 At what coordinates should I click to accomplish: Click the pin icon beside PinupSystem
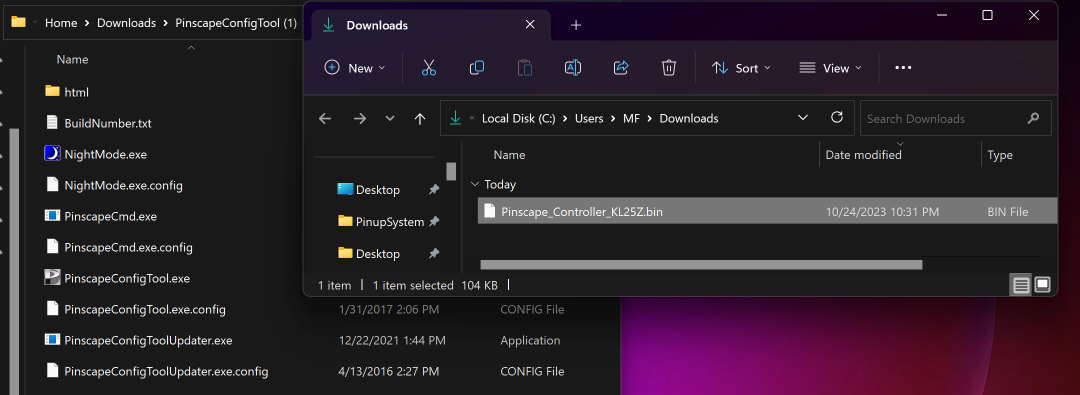[x=434, y=222]
